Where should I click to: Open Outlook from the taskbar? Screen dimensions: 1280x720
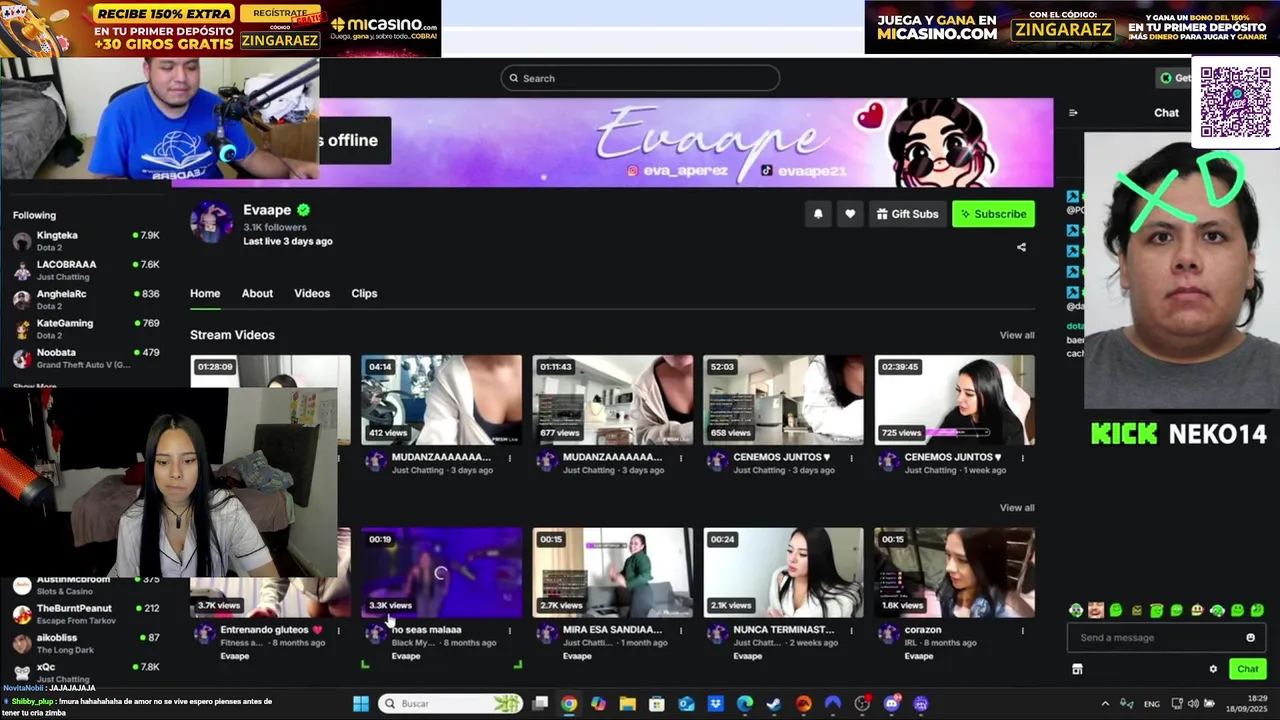tap(686, 704)
